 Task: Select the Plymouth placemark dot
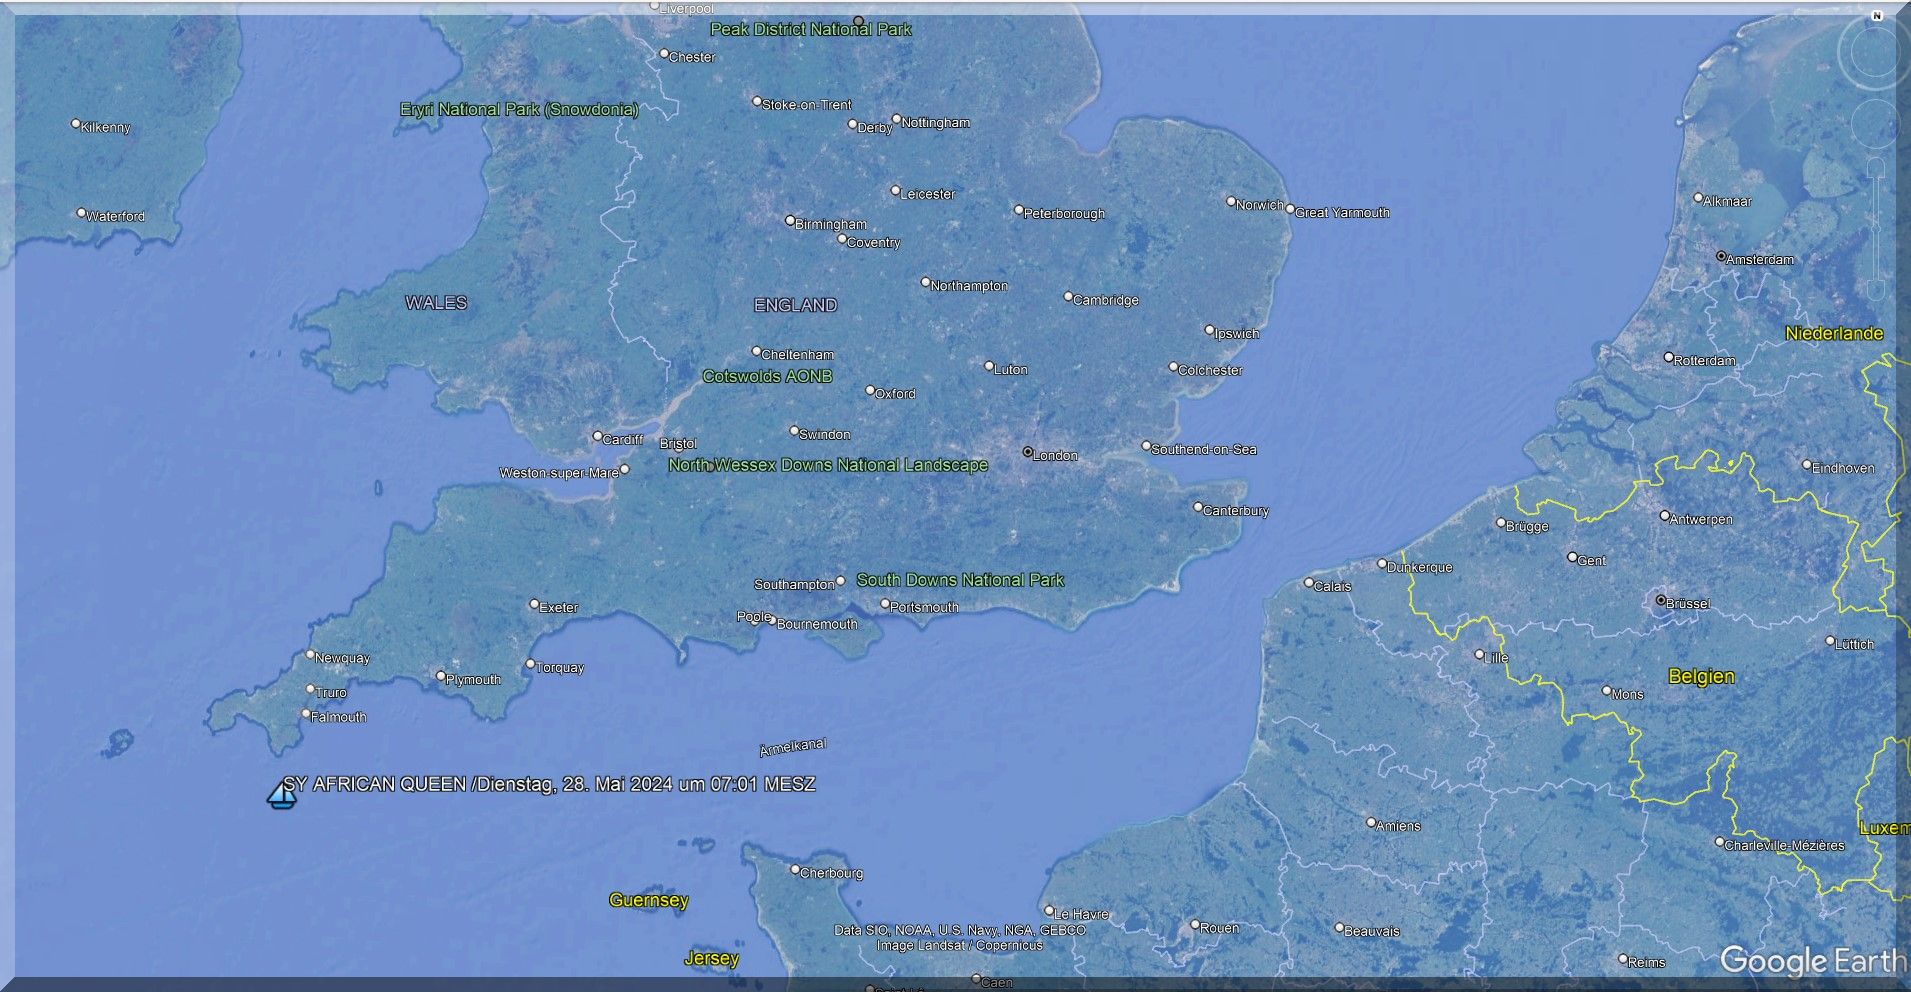tap(441, 676)
